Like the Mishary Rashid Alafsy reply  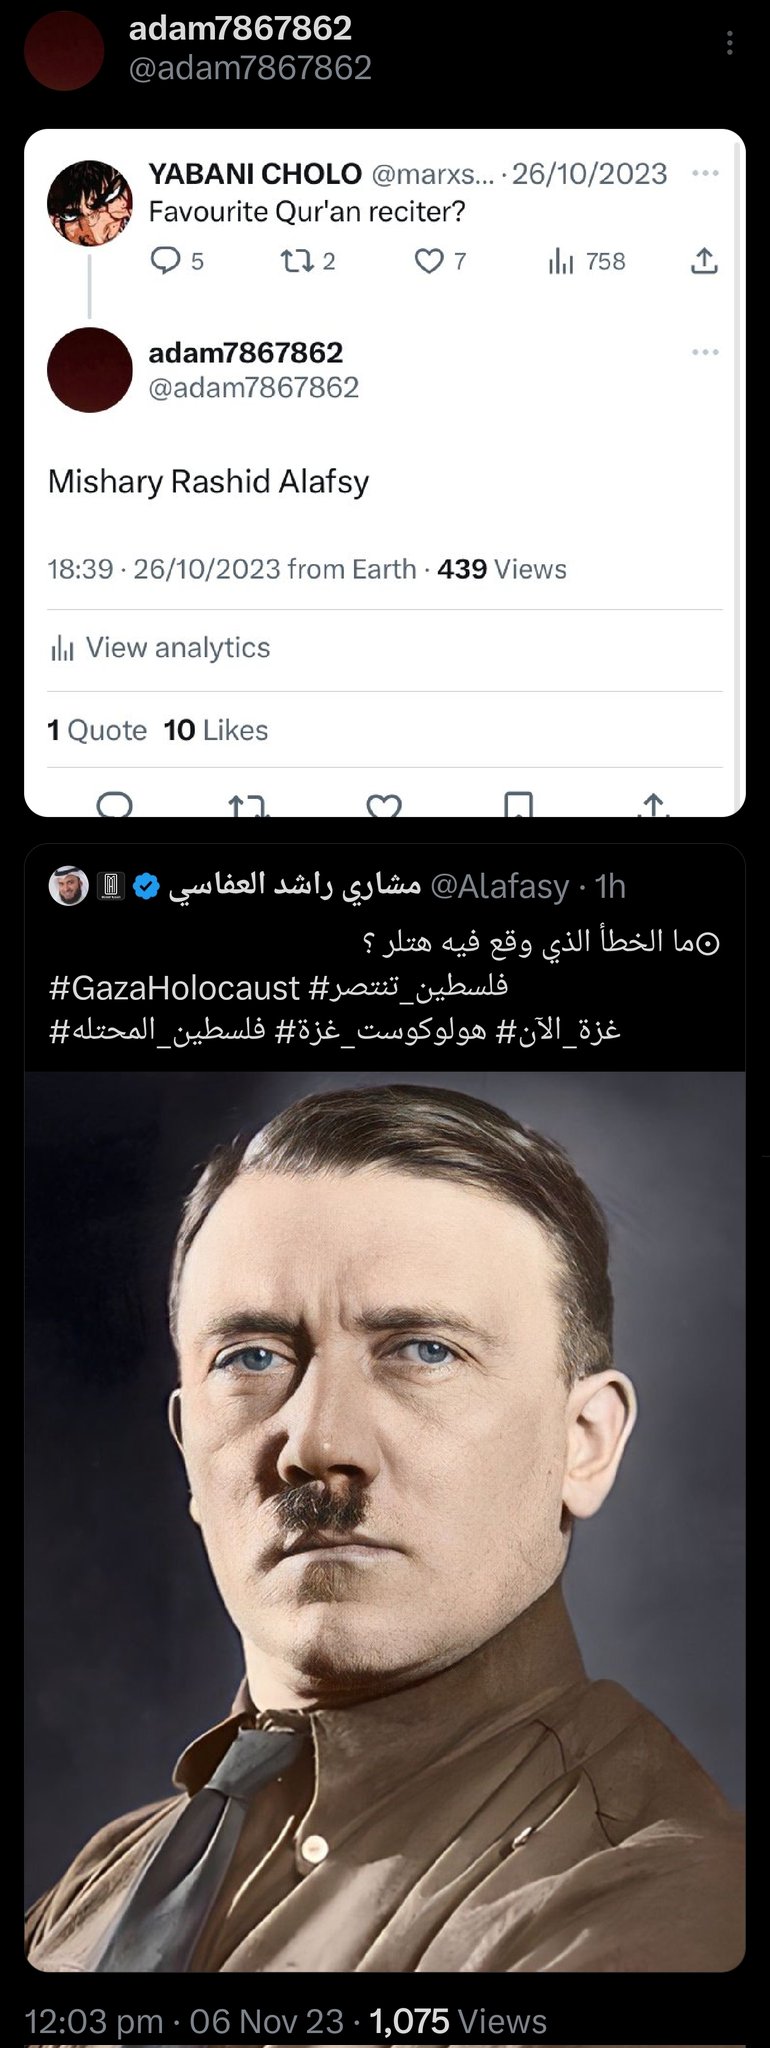pos(384,805)
